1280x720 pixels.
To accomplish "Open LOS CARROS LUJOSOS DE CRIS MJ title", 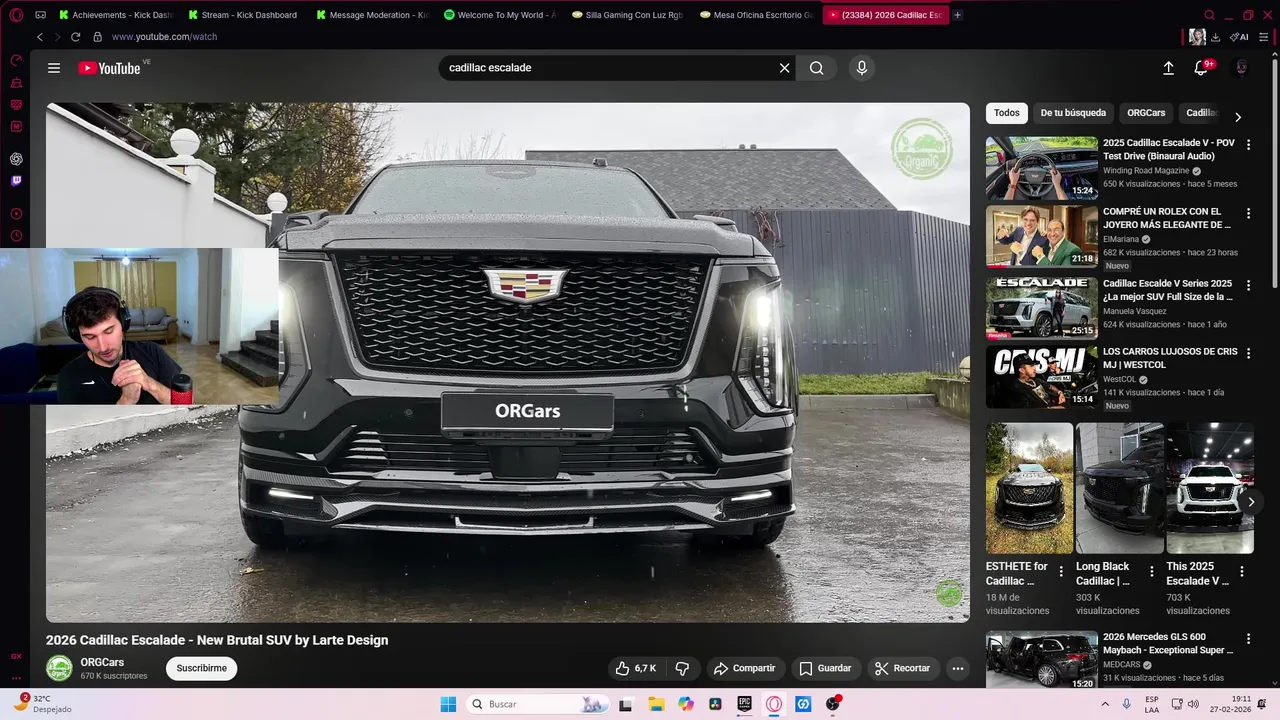I will (x=1170, y=358).
